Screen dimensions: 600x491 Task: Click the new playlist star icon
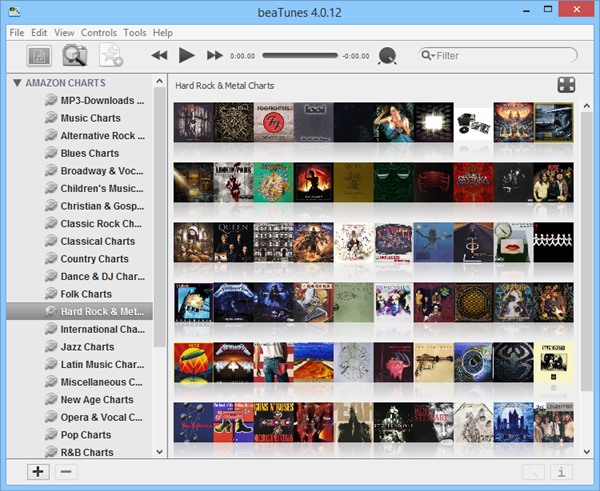pos(110,56)
